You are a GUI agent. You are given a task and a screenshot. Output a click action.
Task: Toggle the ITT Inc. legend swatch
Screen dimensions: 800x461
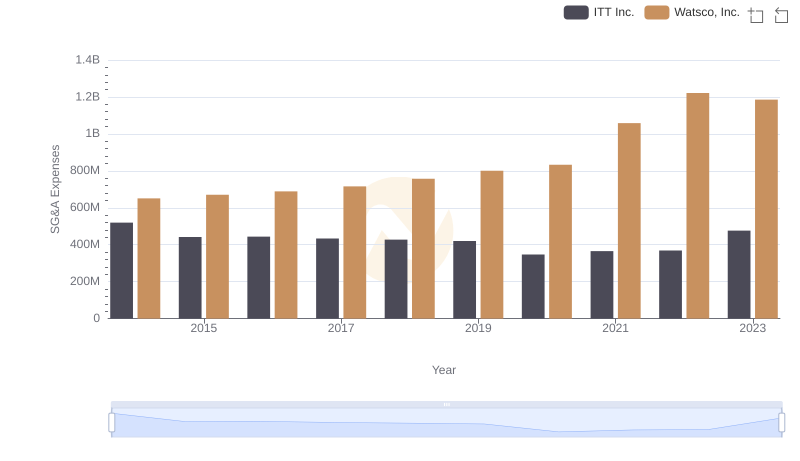click(x=576, y=12)
